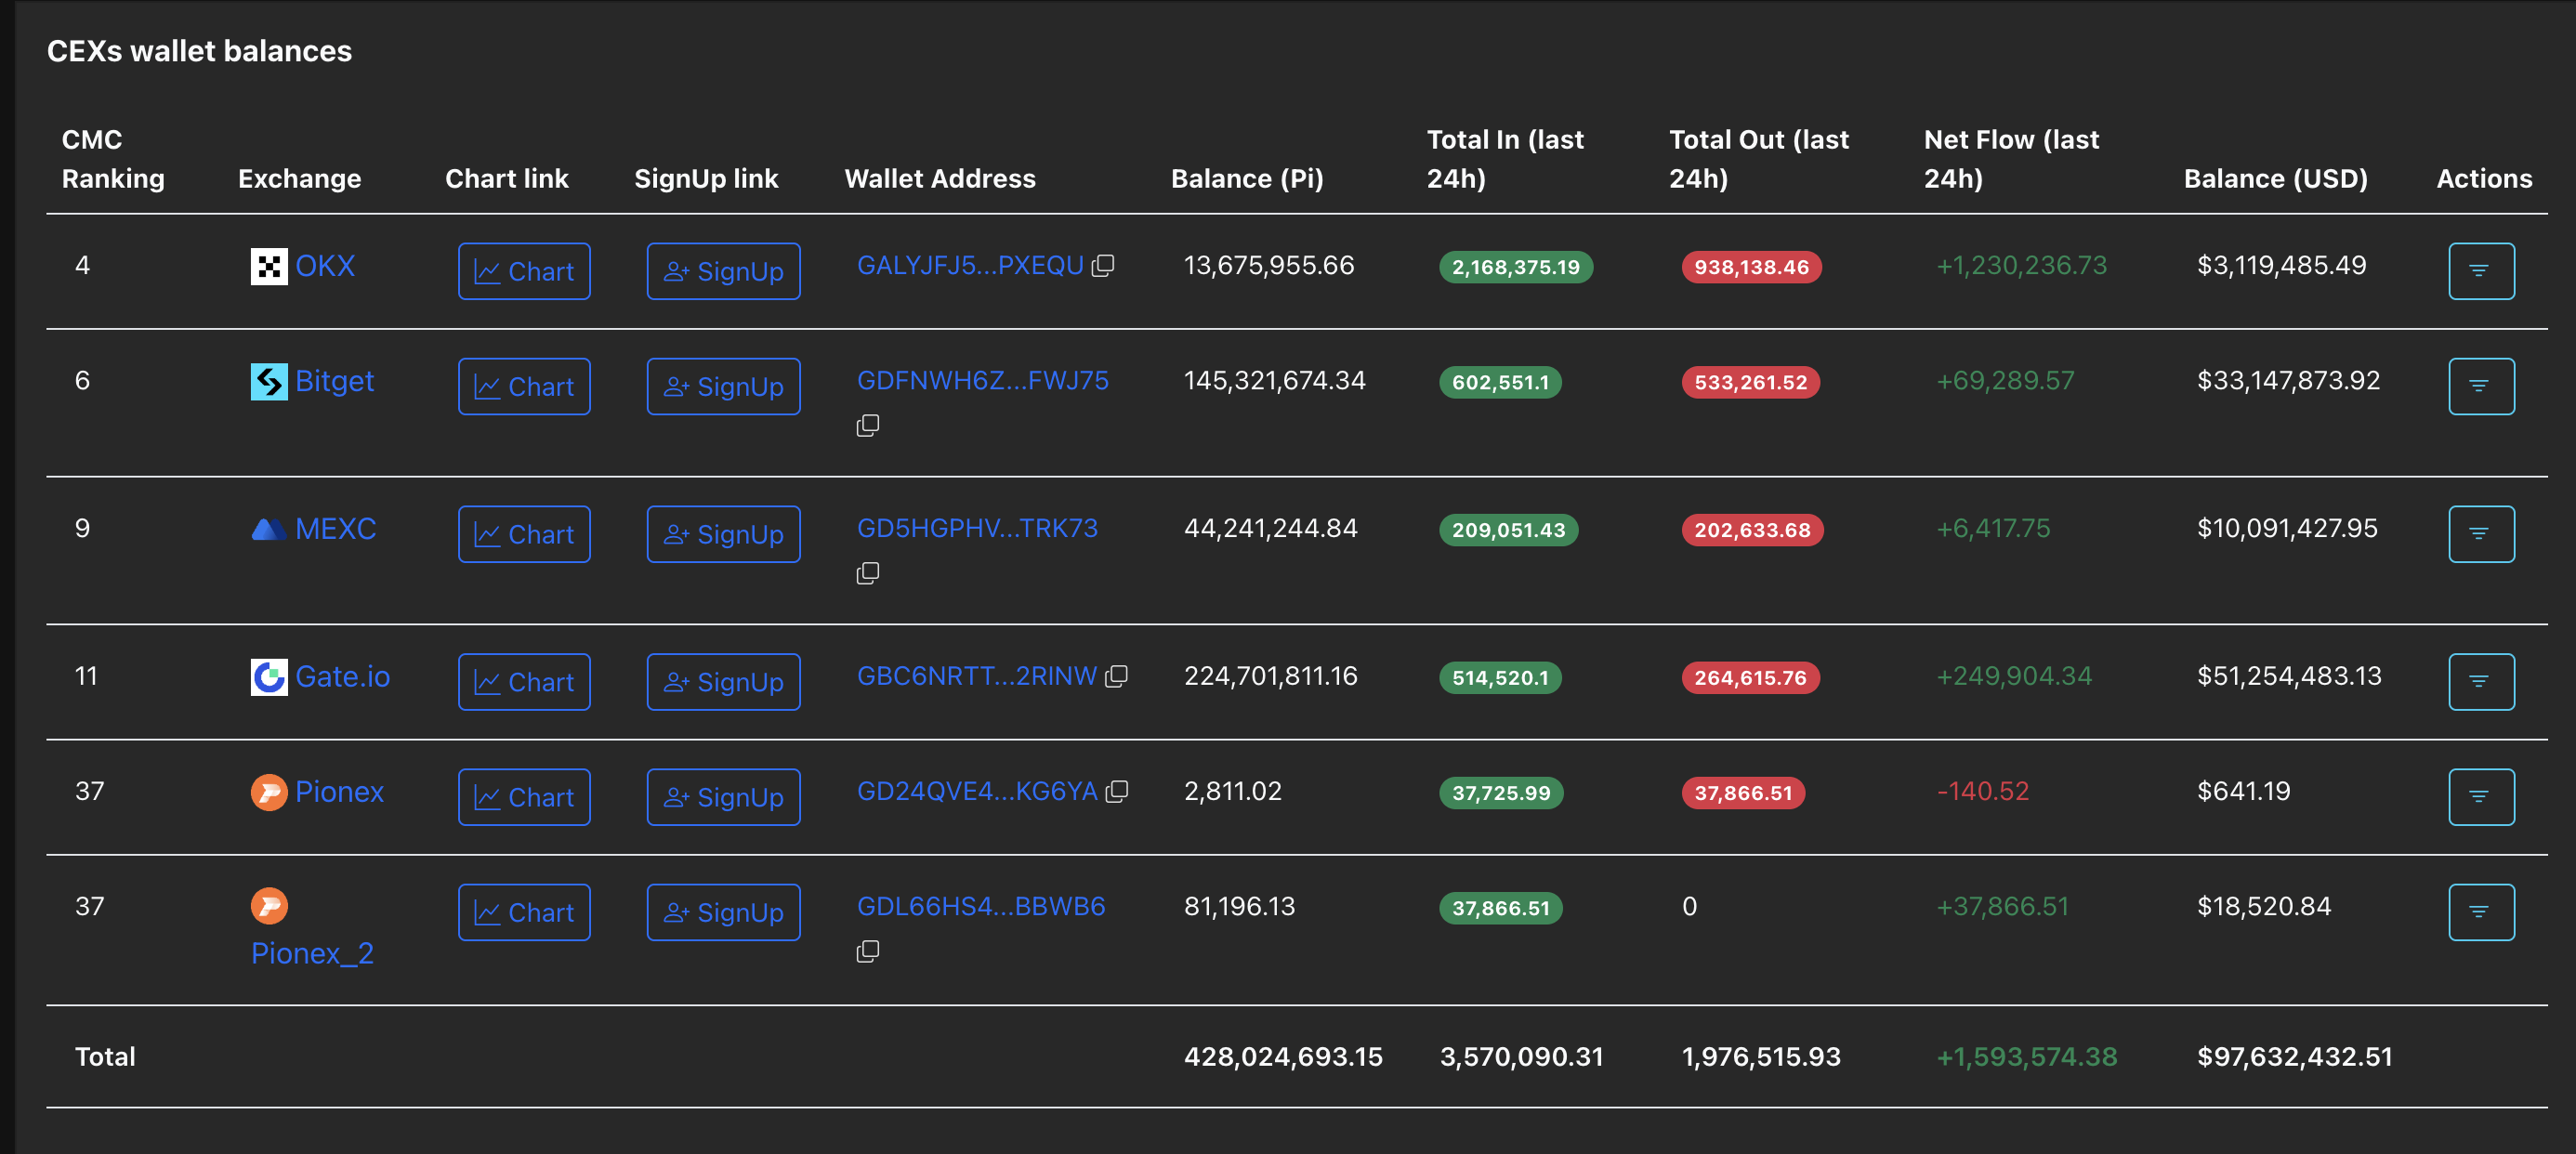Copy the Bitget wallet address

click(x=868, y=425)
